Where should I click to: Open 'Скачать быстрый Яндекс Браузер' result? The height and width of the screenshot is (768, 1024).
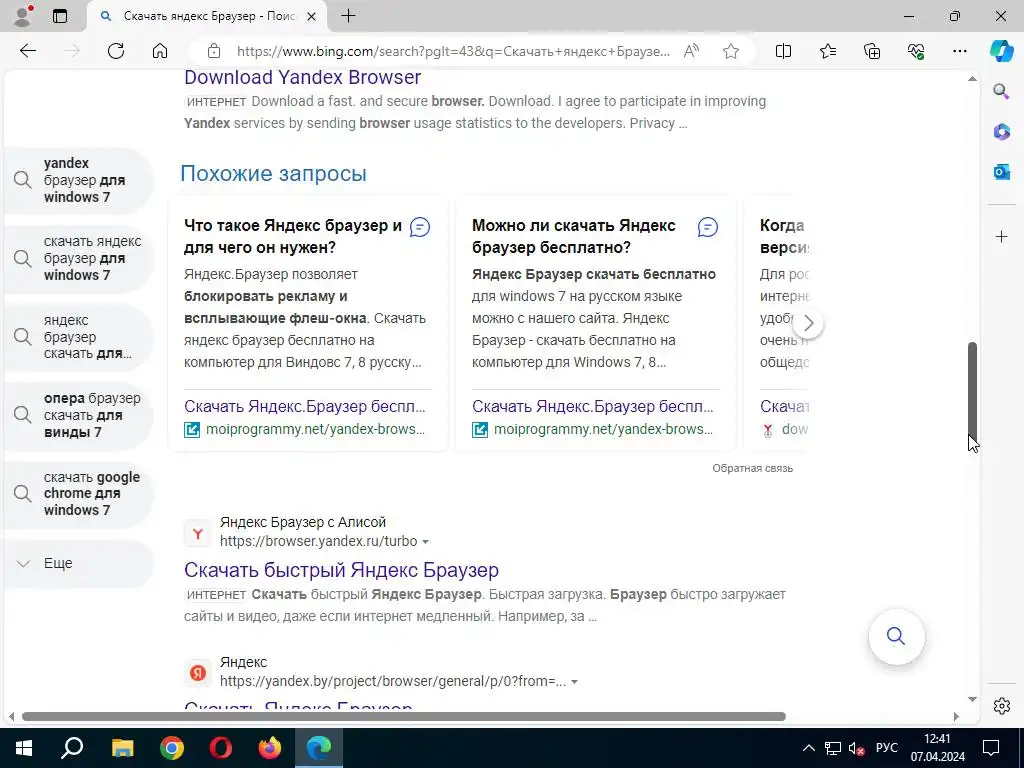click(x=341, y=569)
